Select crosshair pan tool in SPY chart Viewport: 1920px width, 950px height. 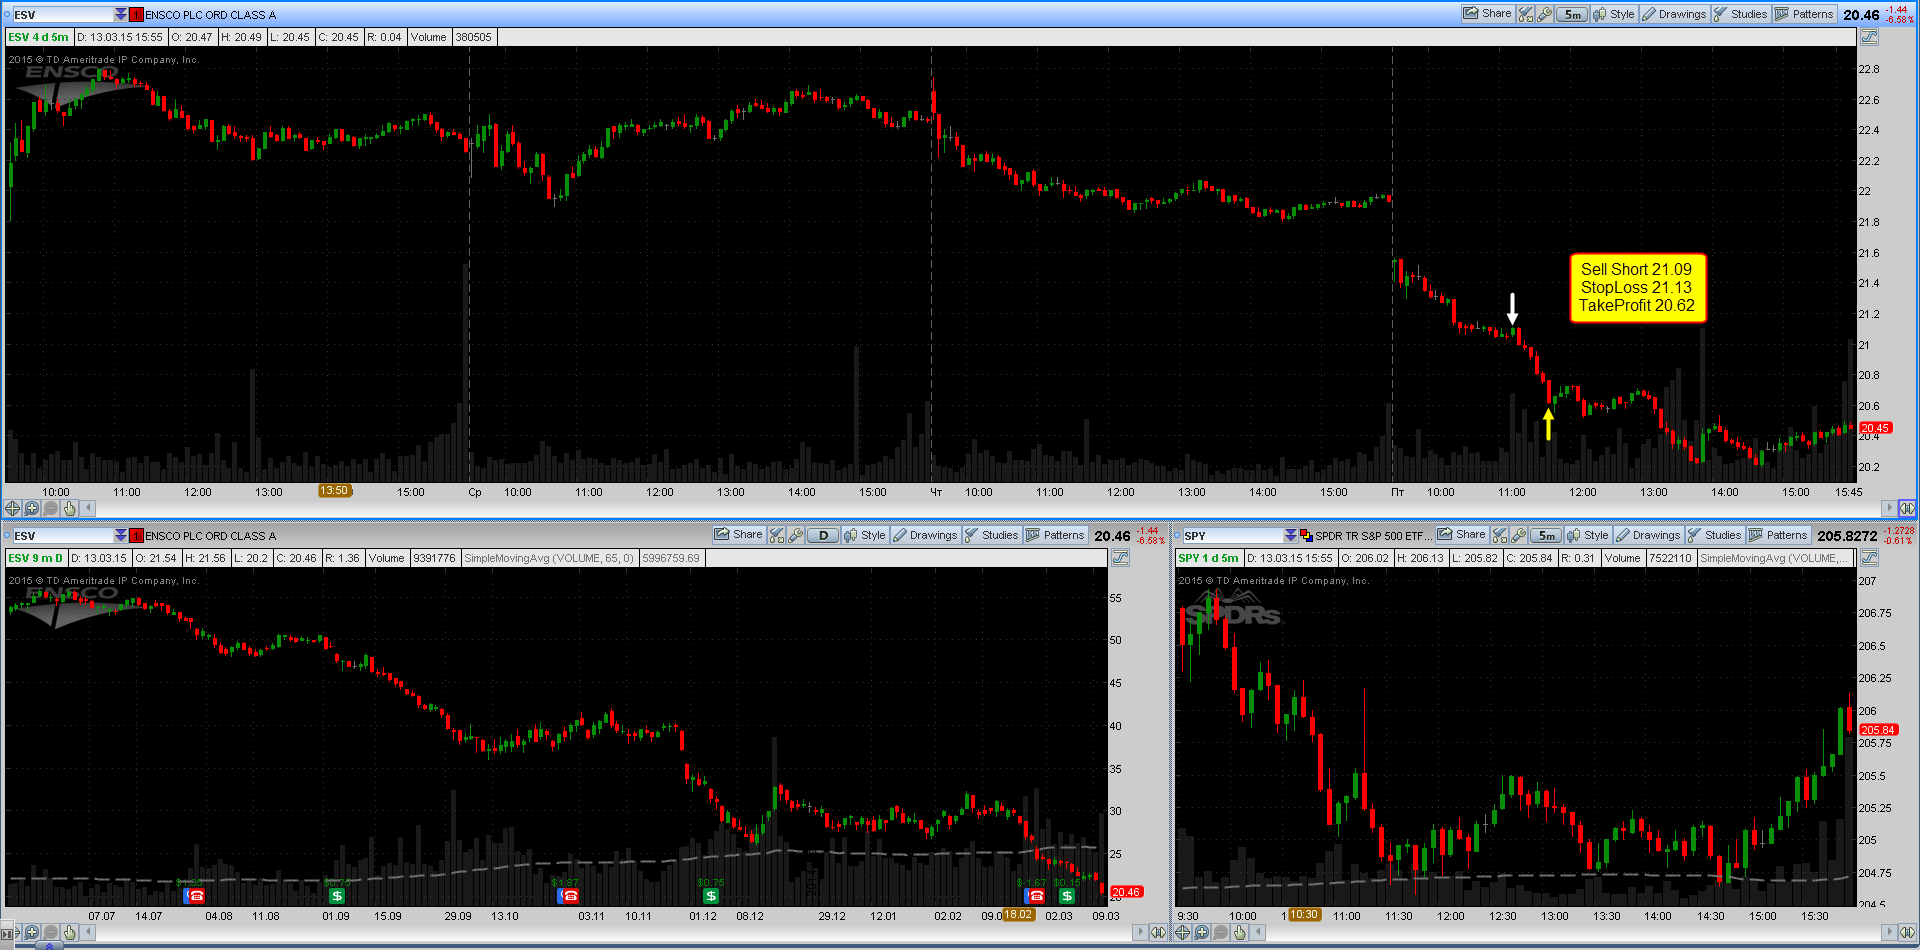(1183, 932)
